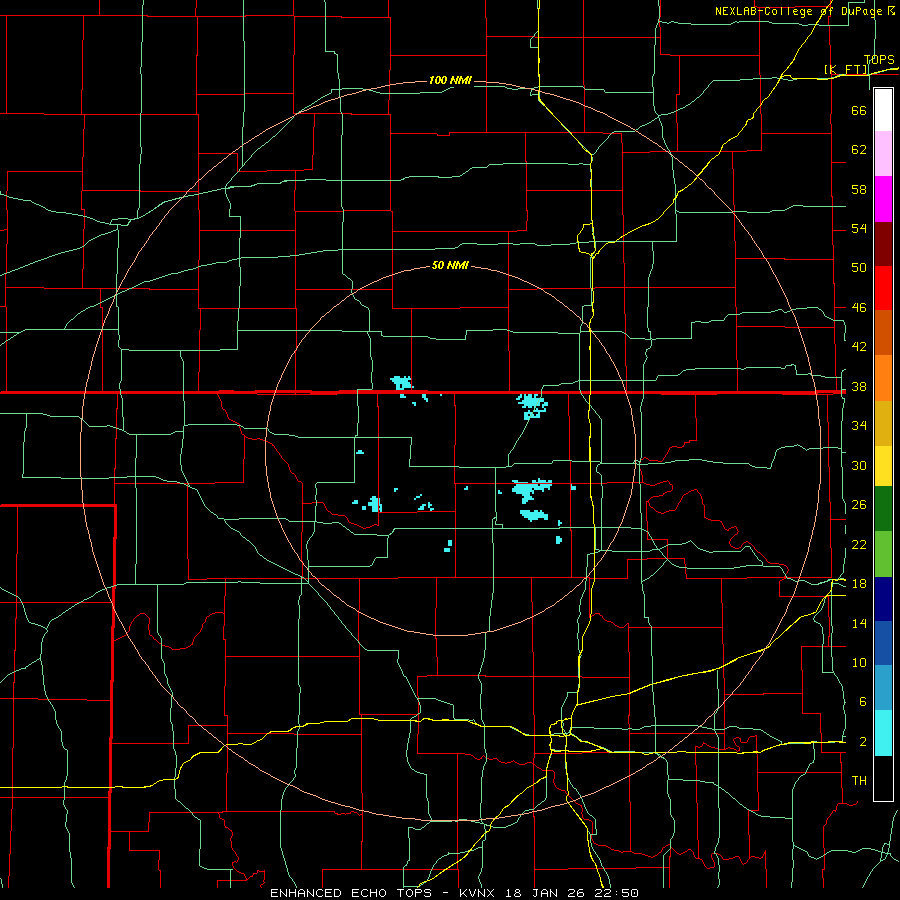Click the '54' legend value
900x900 pixels.
click(859, 228)
